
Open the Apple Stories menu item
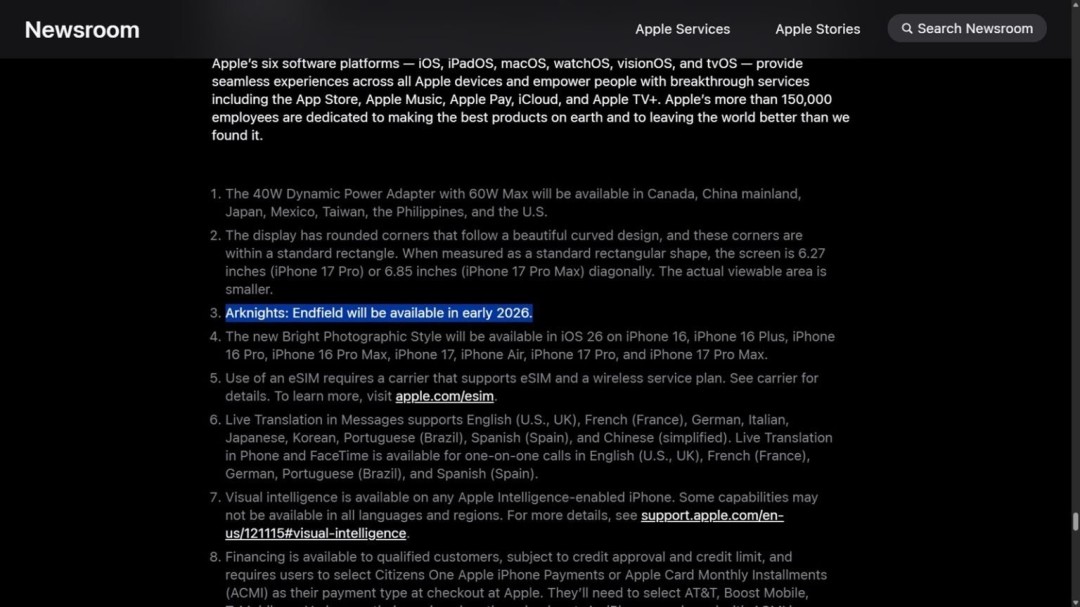pos(817,29)
